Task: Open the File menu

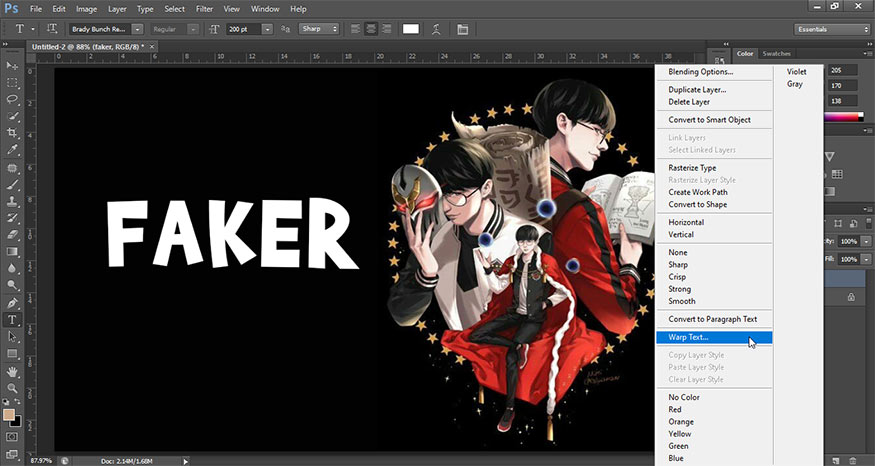Action: coord(36,9)
